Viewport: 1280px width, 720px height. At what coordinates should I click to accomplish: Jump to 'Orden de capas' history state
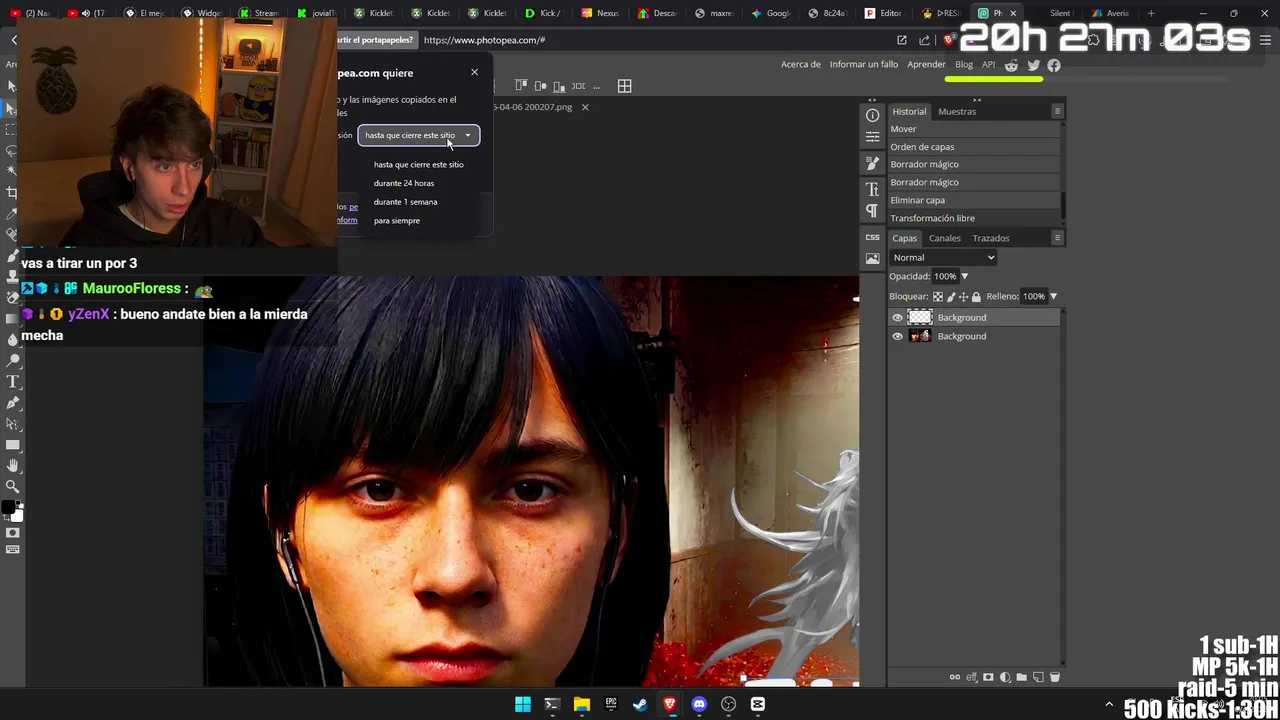point(973,147)
